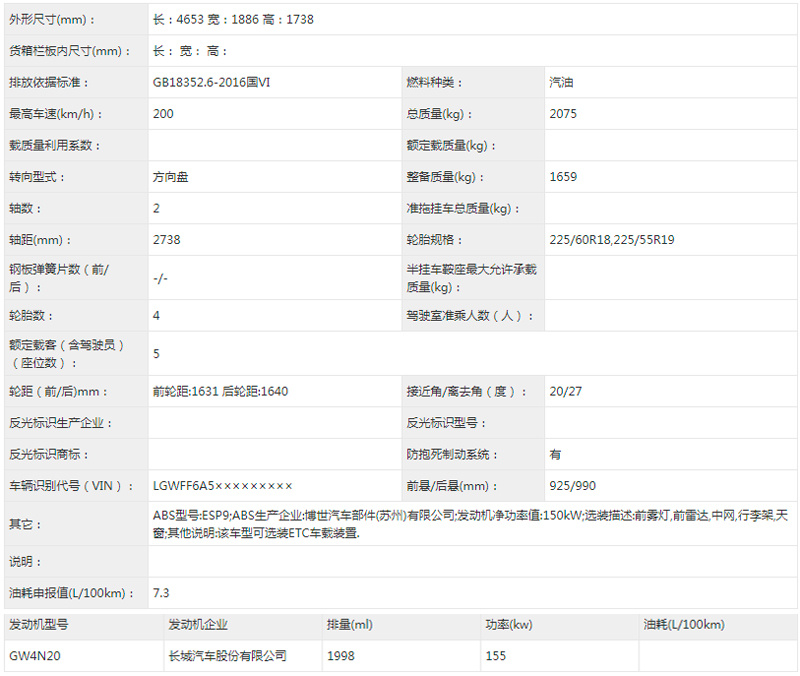Click the 半挂车鞍座最大允许承载质量 label
This screenshot has height=676, width=800.
(x=471, y=278)
